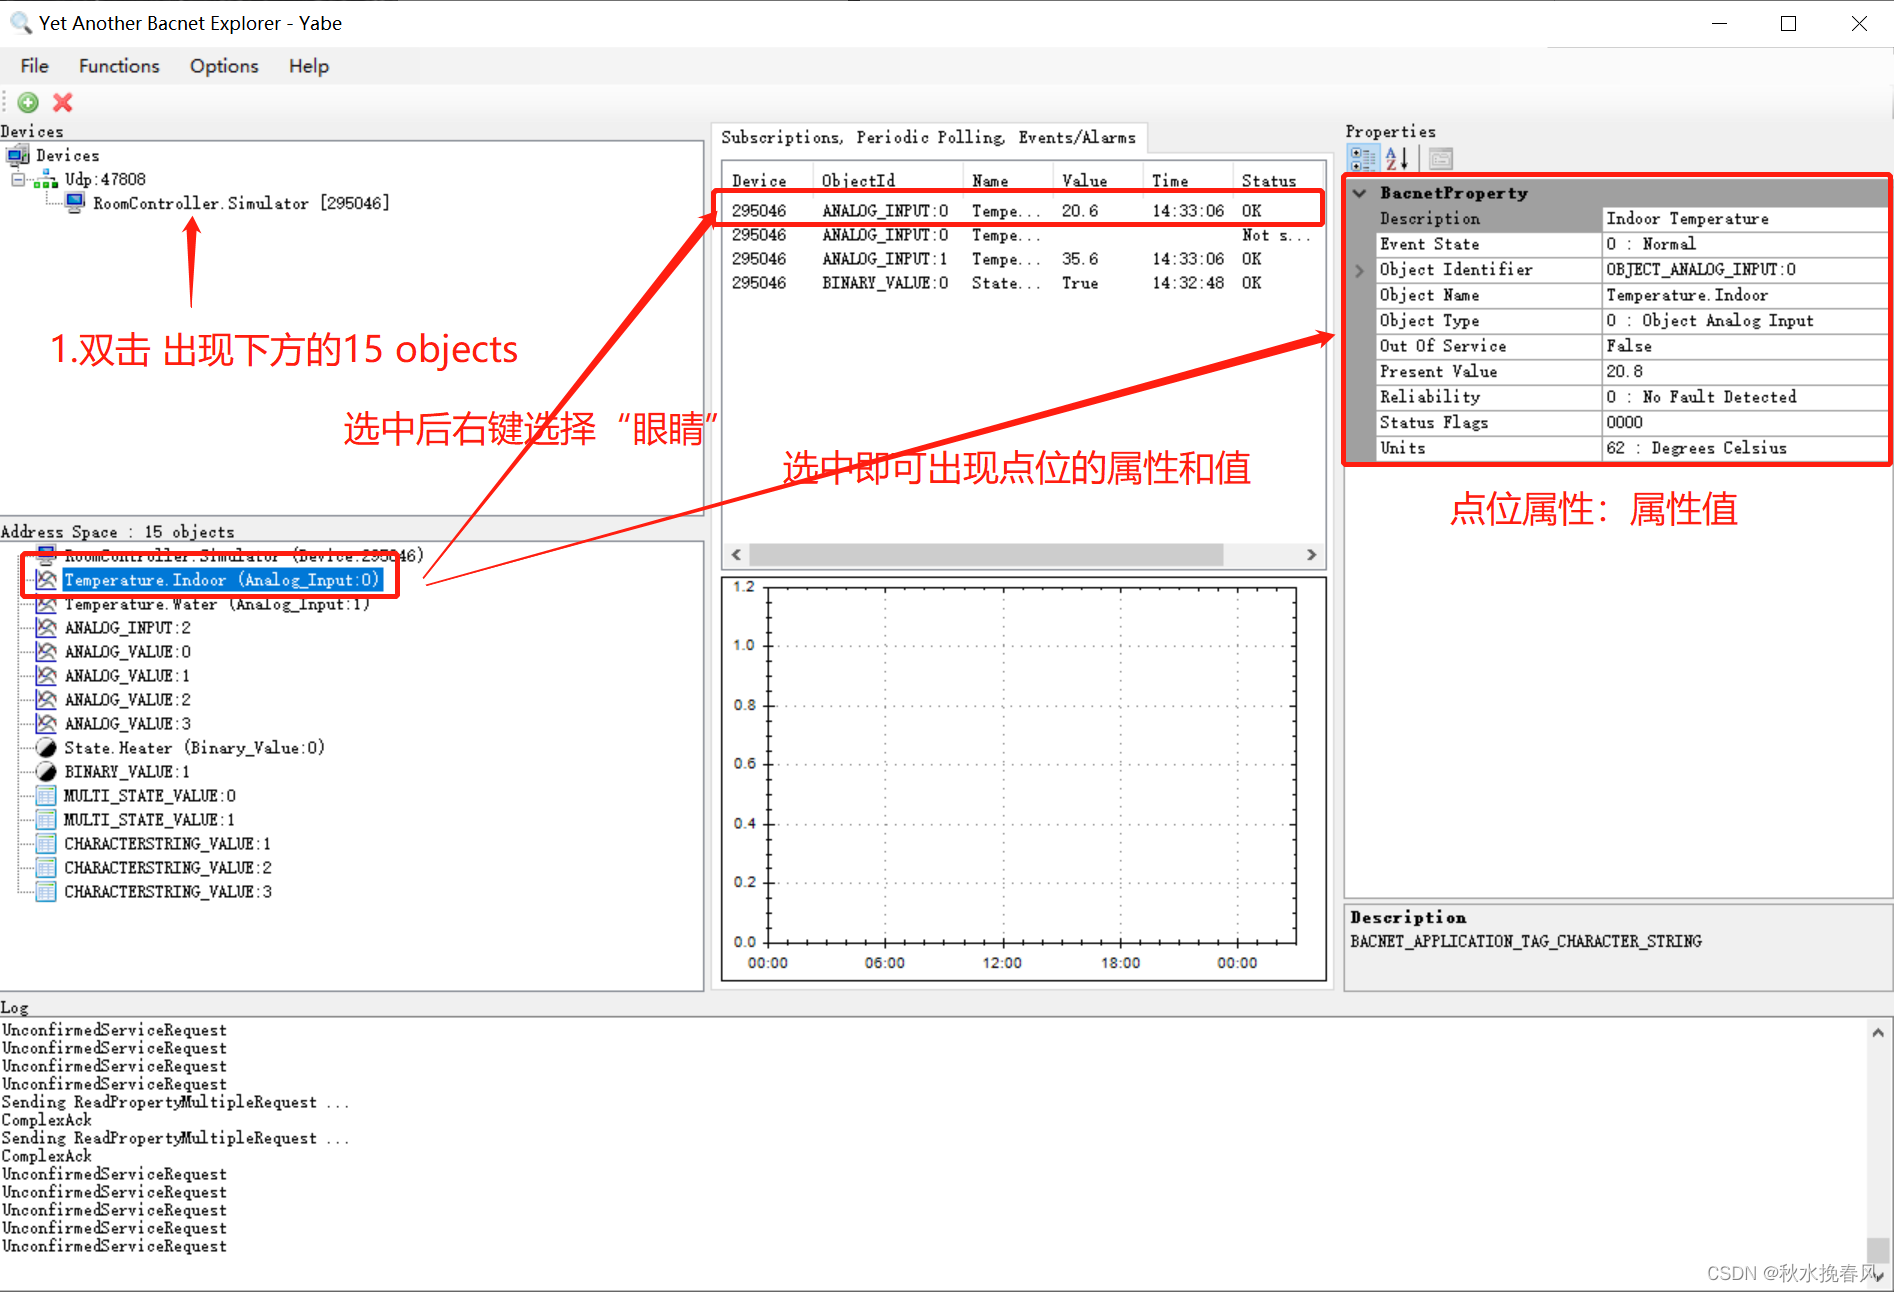Click the ANALOG_VALUE:3 chart icon
The width and height of the screenshot is (1894, 1292).
[46, 724]
